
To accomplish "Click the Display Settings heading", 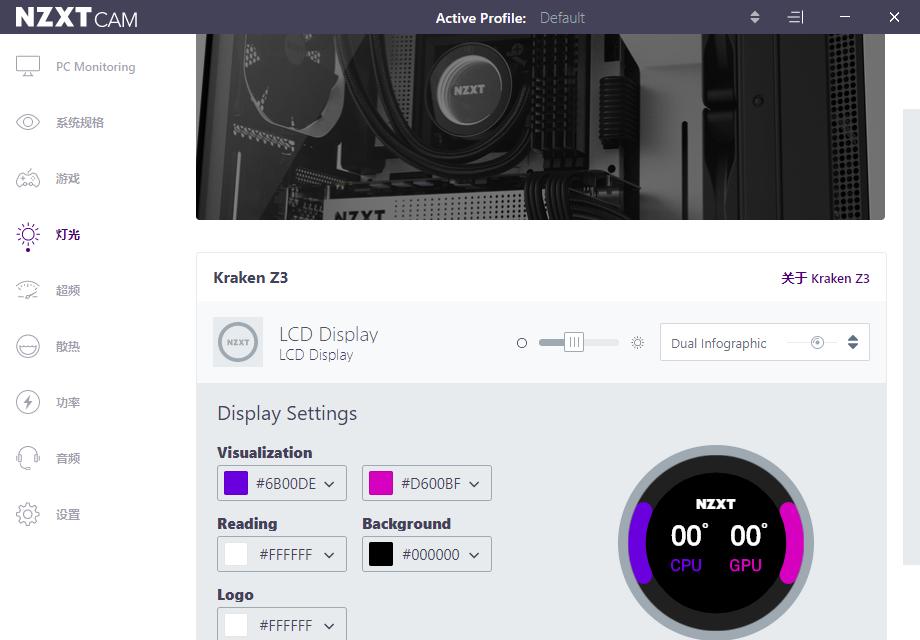I will [287, 414].
